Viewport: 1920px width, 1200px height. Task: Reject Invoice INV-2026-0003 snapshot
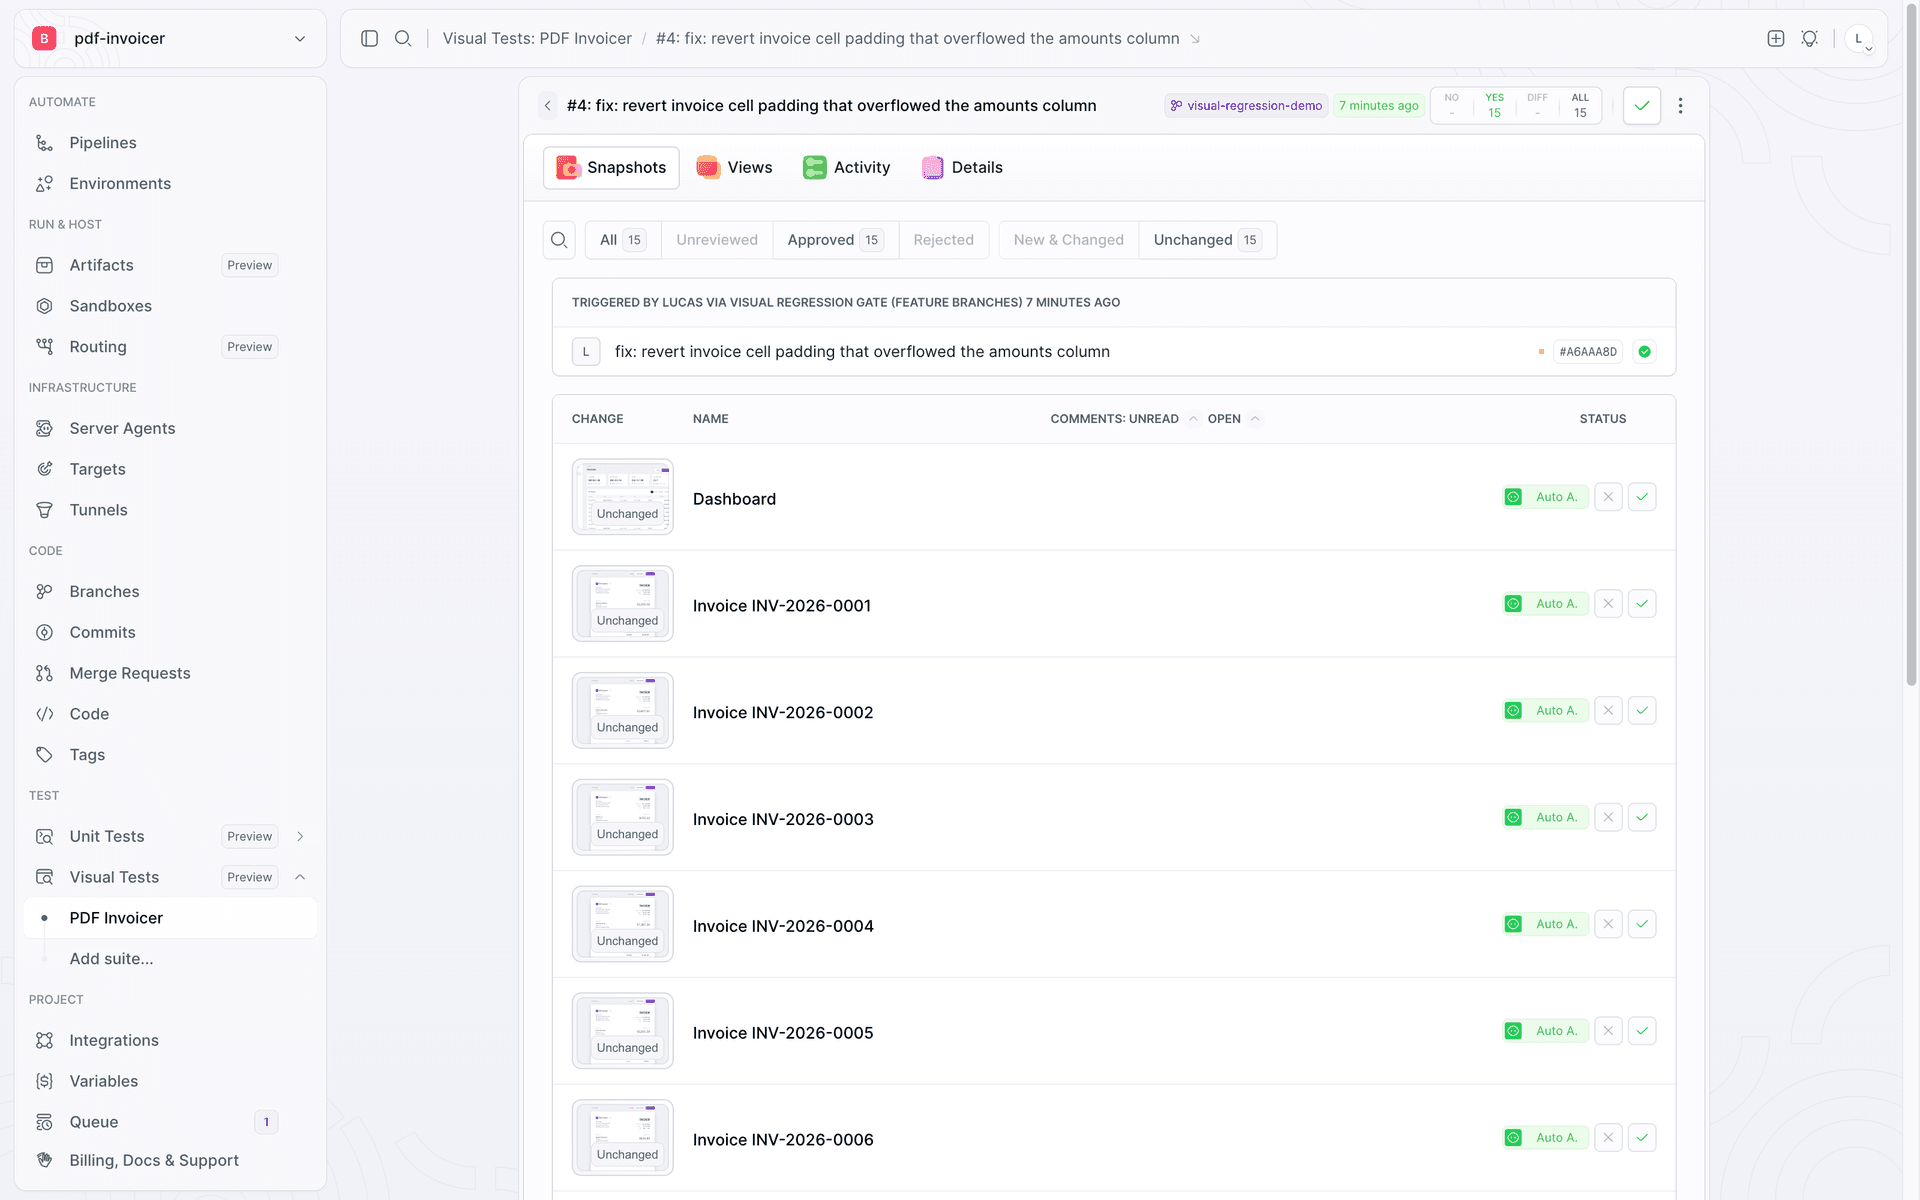pos(1608,817)
